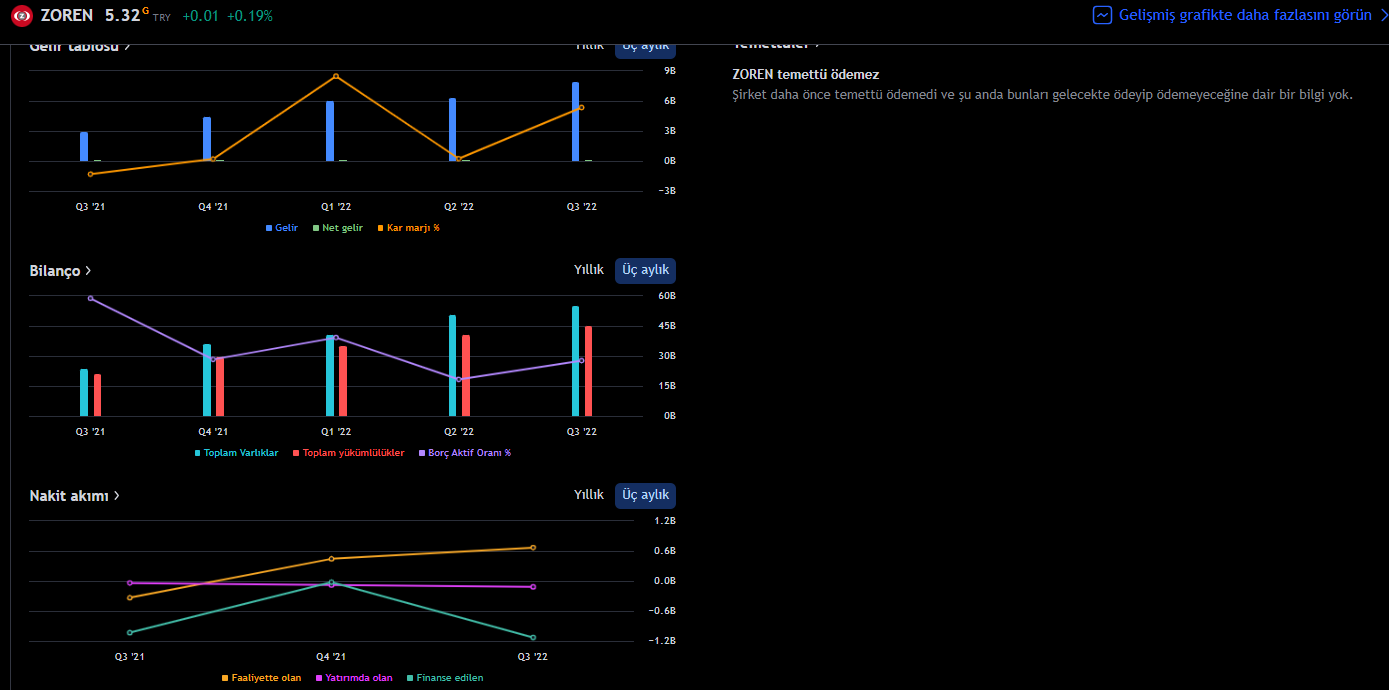The image size is (1389, 690).
Task: Click the Q3 '22 Toplam yükümlülükler red bar
Action: point(589,371)
